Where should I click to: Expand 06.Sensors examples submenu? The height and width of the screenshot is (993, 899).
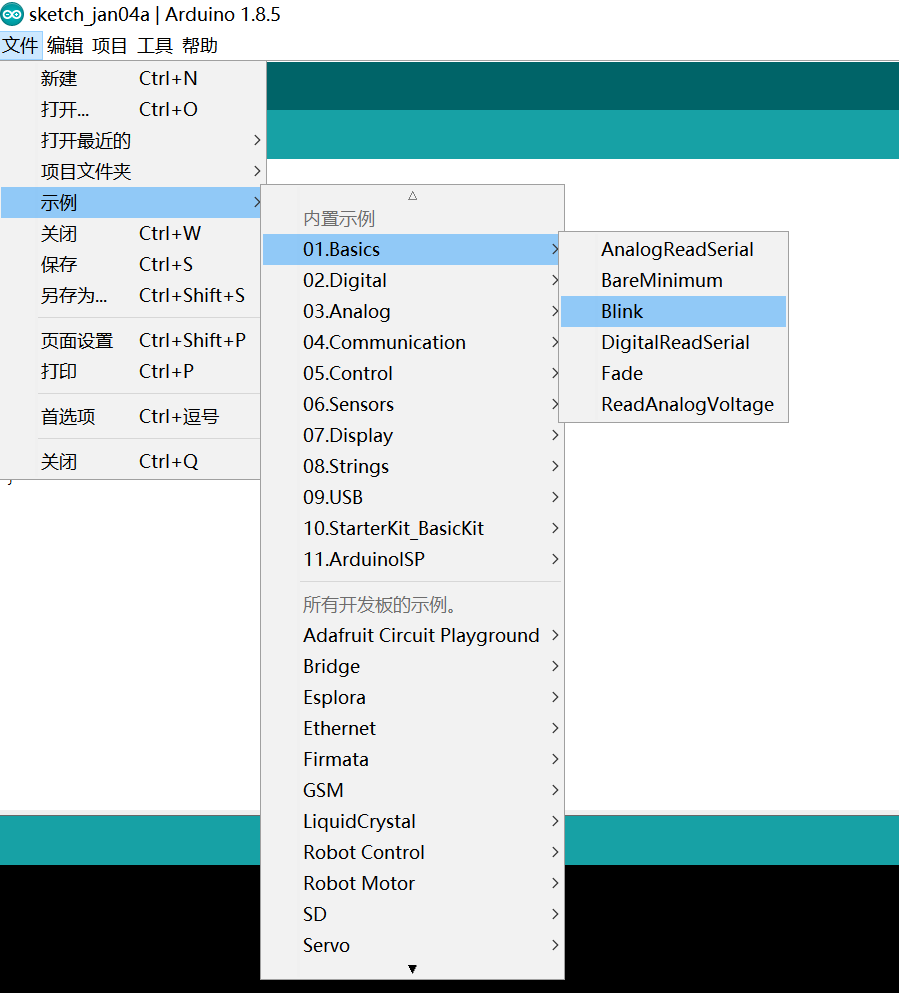(412, 405)
